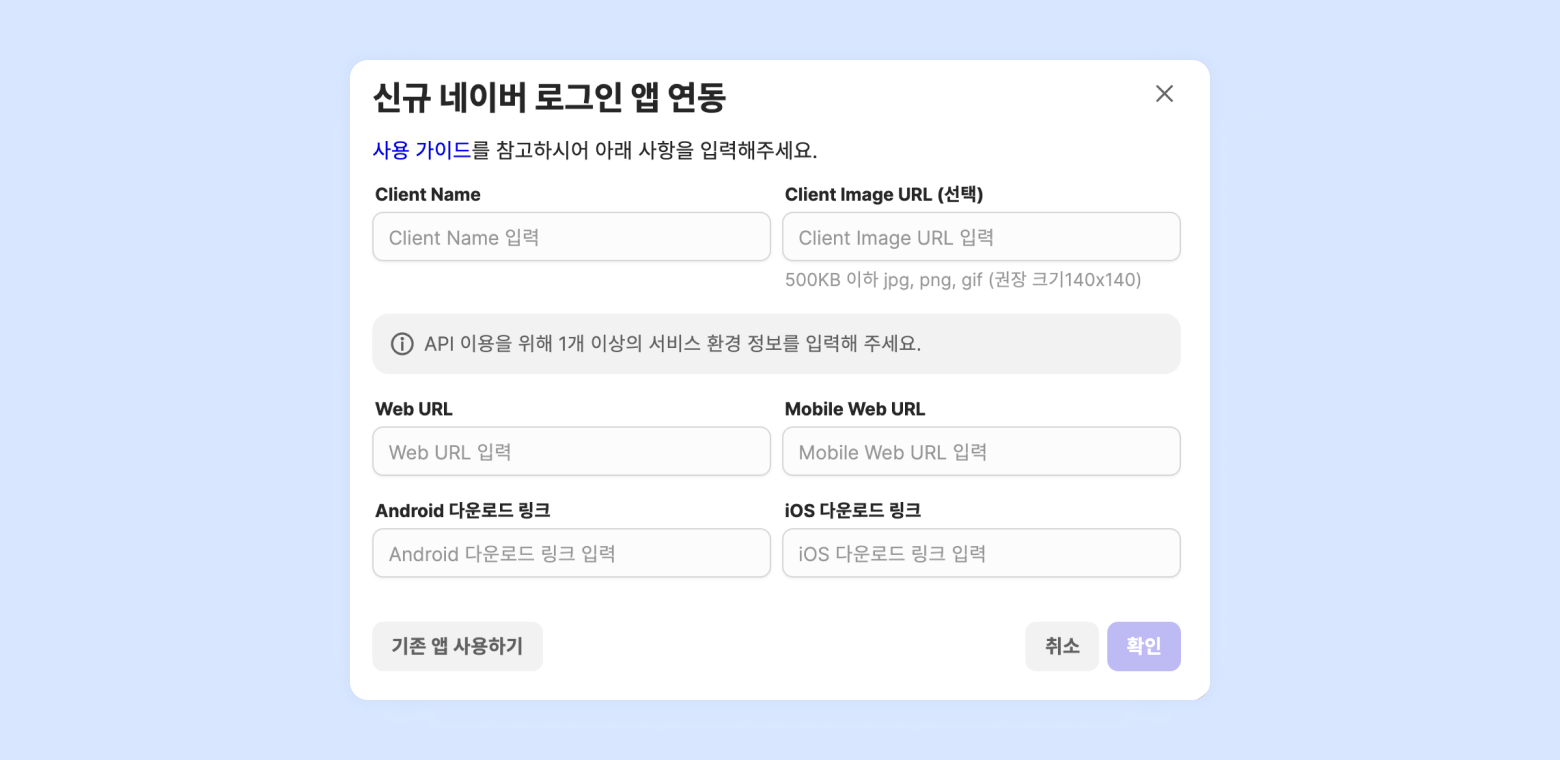Click the Android 다운로드 링크 label
Screen dimensions: 1560x760
point(463,511)
